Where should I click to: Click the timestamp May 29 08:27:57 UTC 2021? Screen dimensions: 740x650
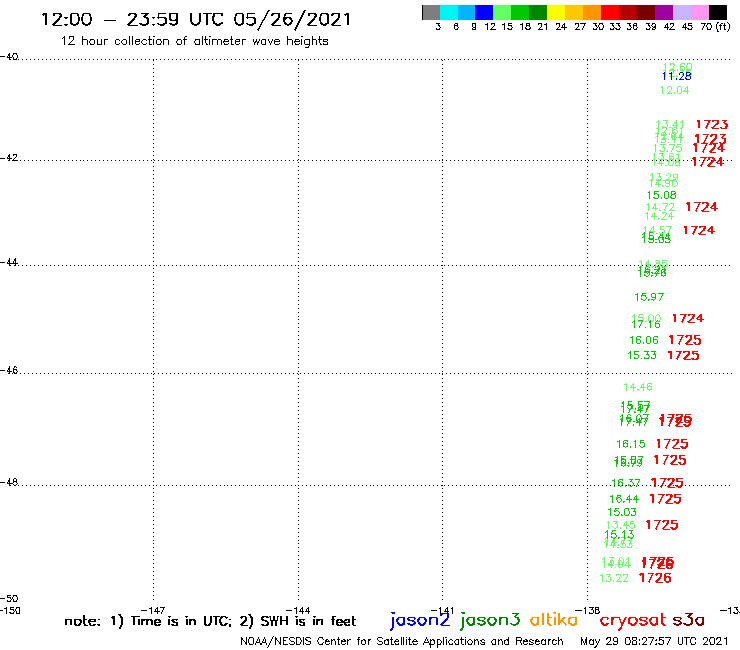(x=654, y=641)
